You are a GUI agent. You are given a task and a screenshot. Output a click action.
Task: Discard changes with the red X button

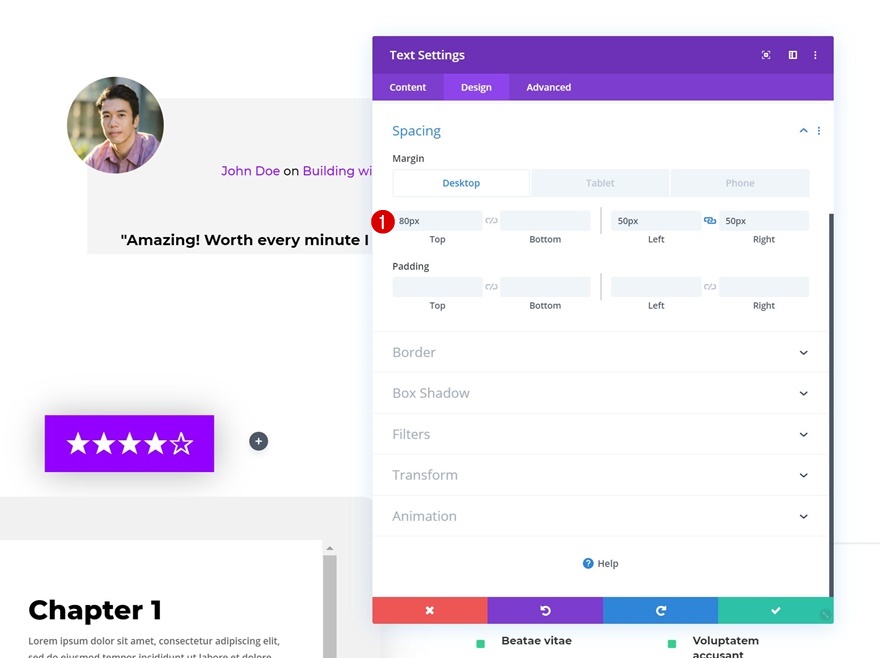(430, 610)
